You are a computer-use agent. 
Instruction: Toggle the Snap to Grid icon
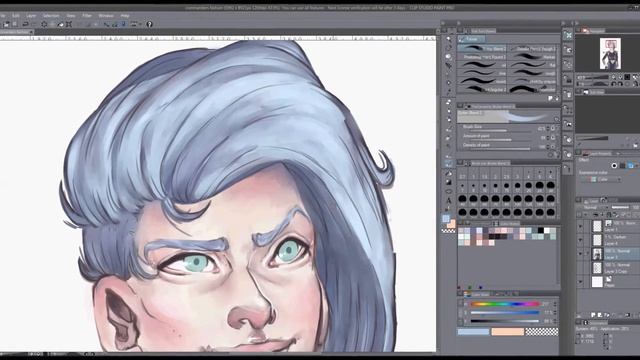pos(123,24)
